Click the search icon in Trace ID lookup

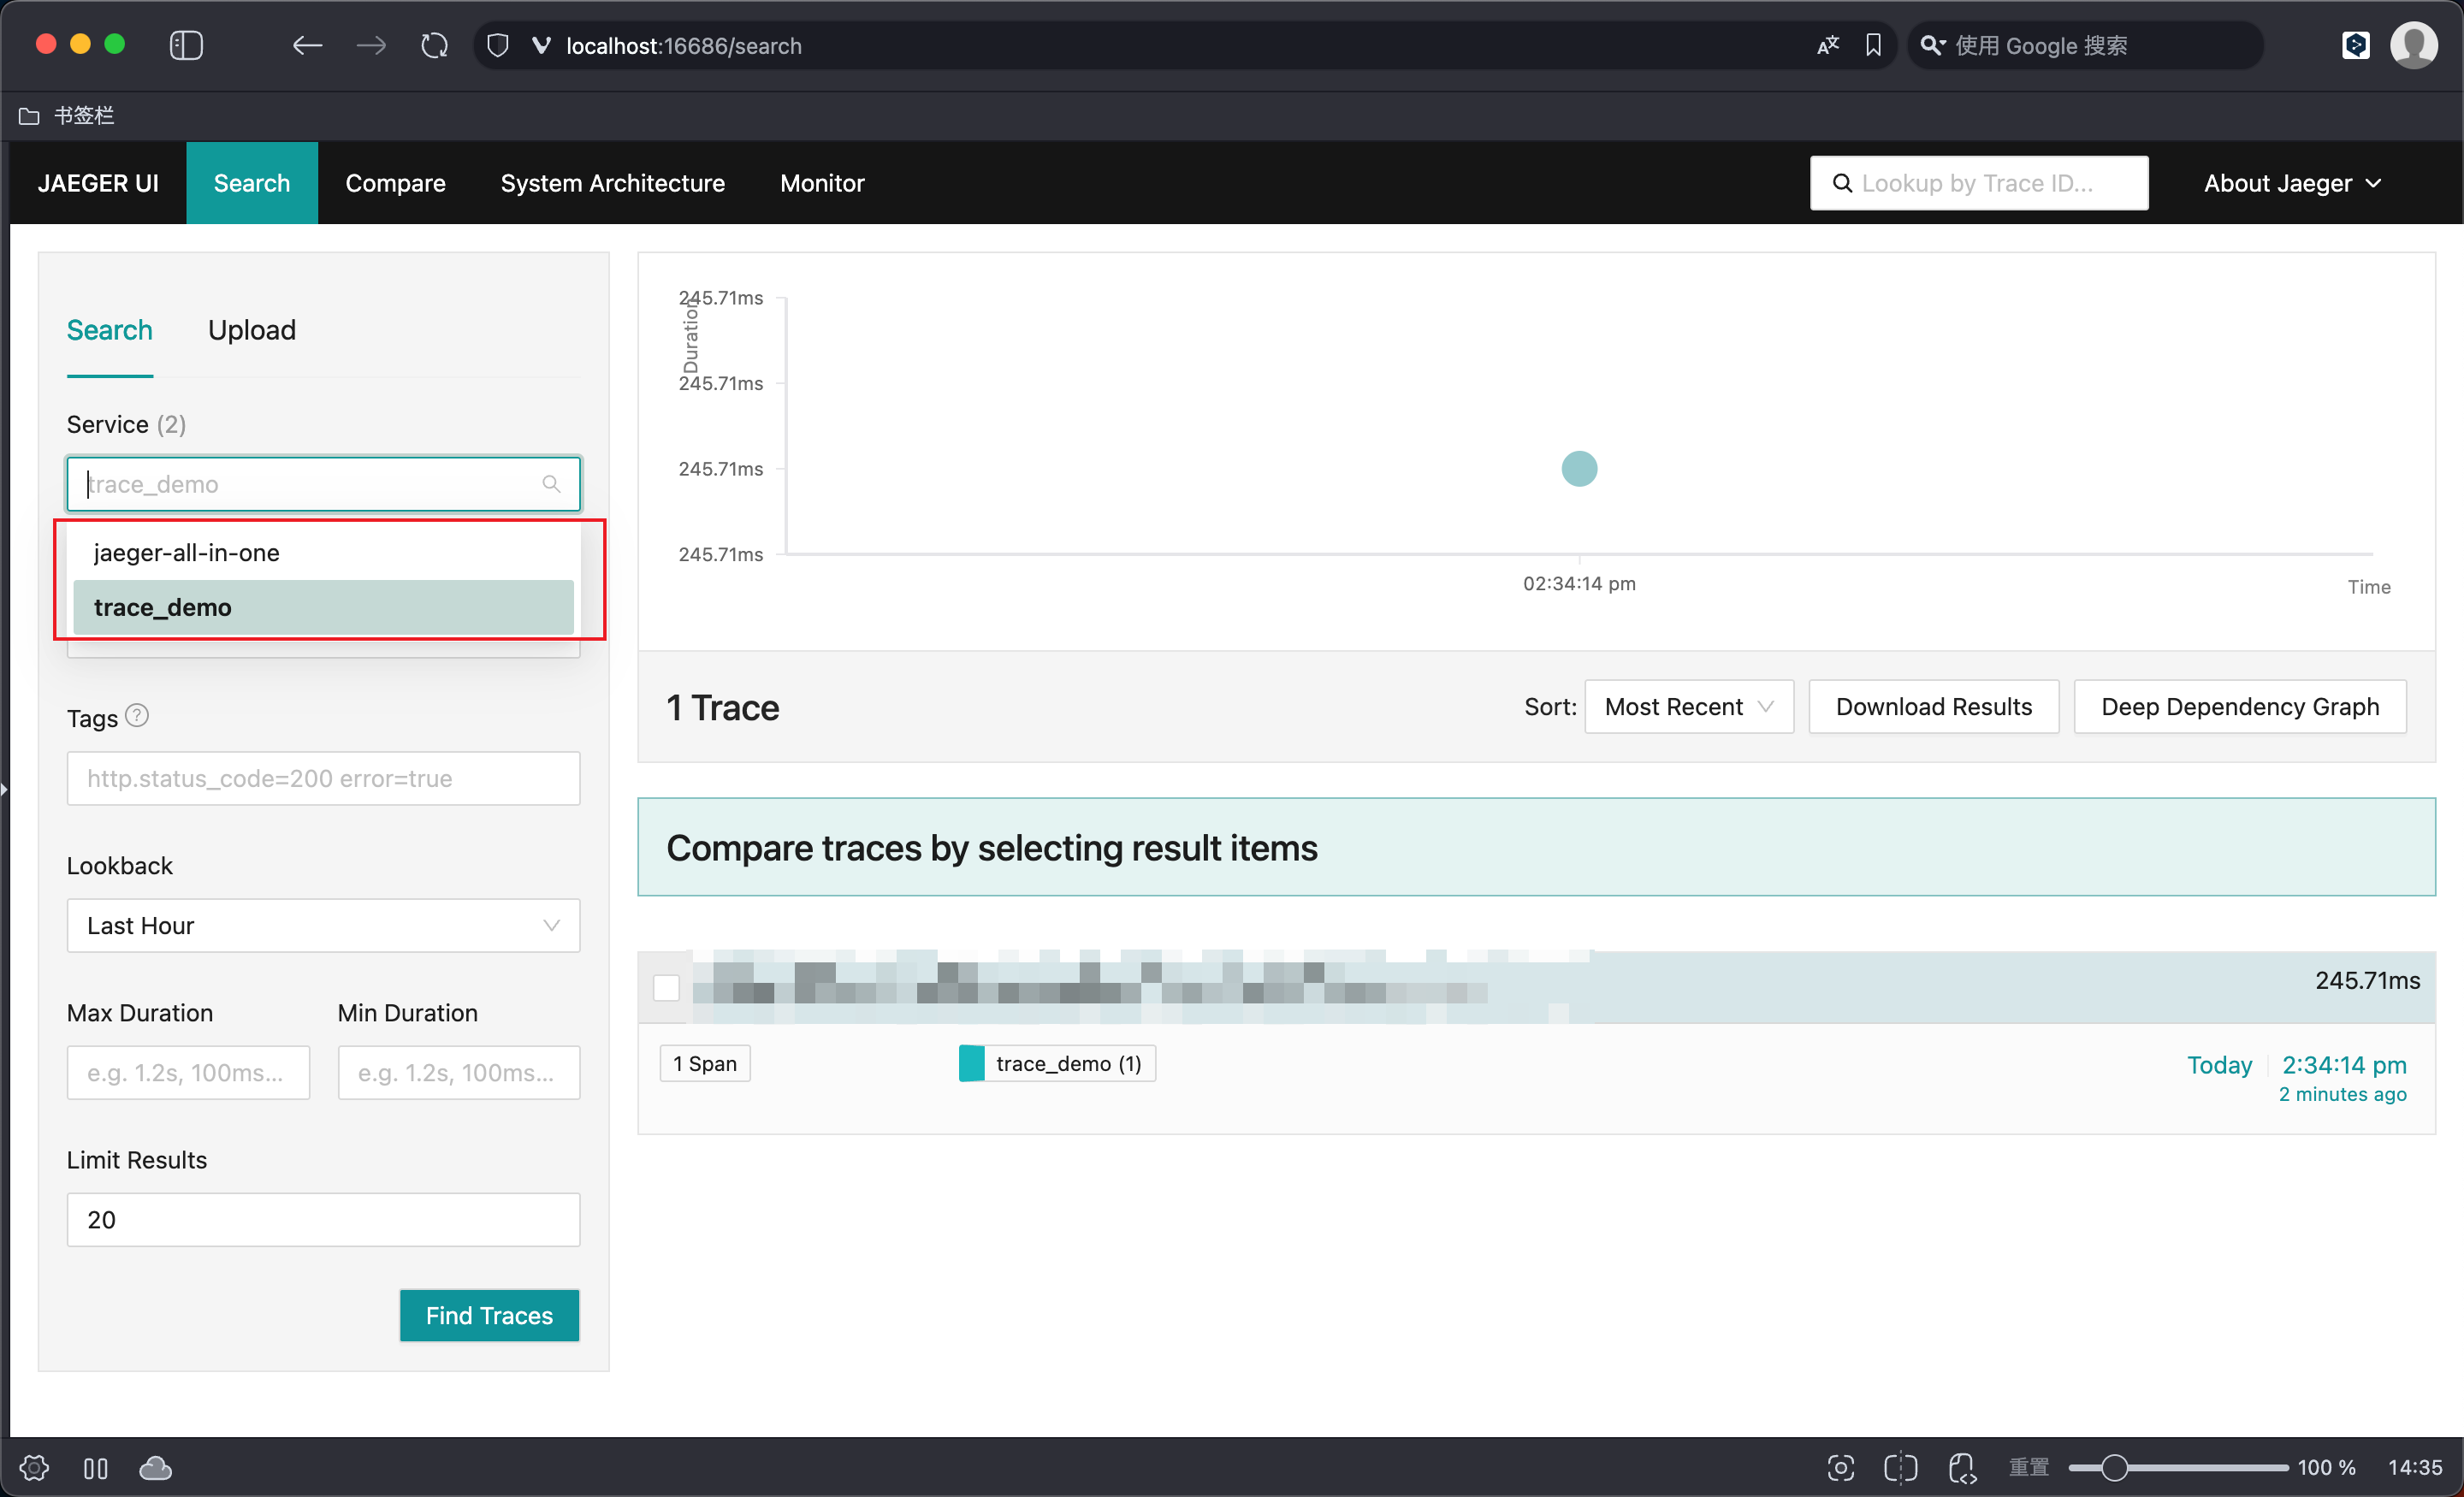(1841, 183)
